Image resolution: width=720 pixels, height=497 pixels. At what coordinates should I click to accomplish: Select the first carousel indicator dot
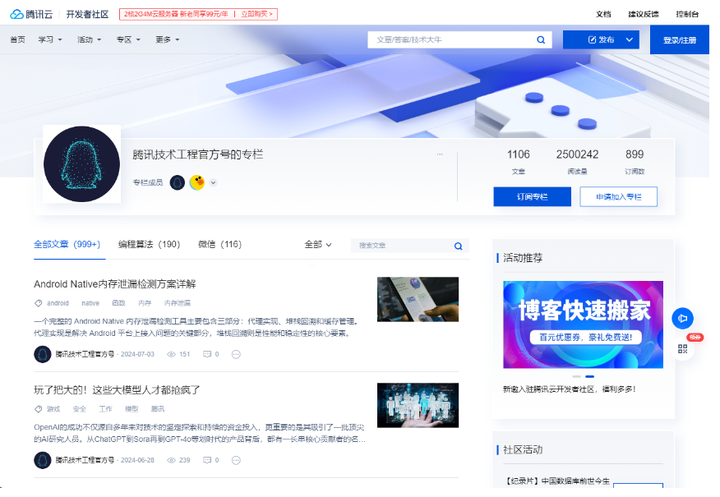(x=577, y=377)
